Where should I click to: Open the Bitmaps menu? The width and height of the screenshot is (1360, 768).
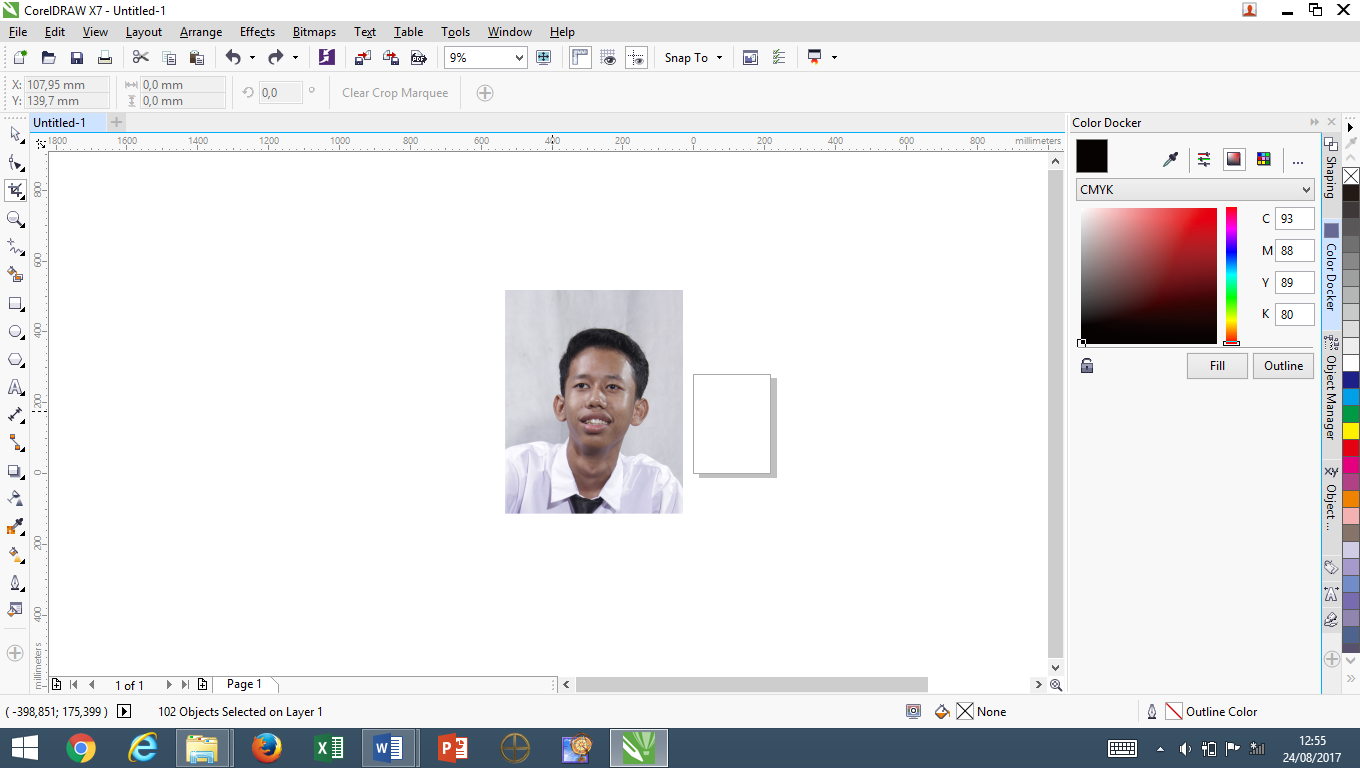[314, 31]
